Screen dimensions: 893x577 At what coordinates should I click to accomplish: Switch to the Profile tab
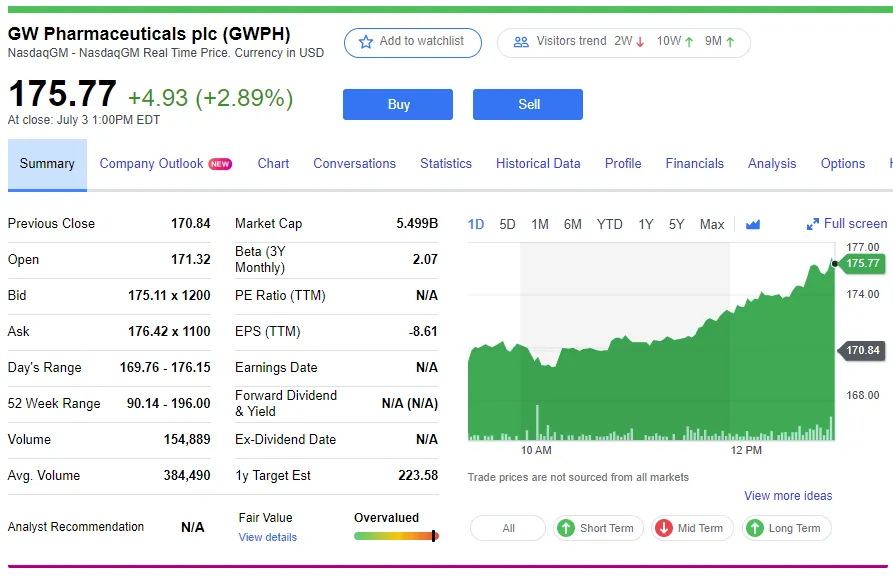click(x=623, y=163)
